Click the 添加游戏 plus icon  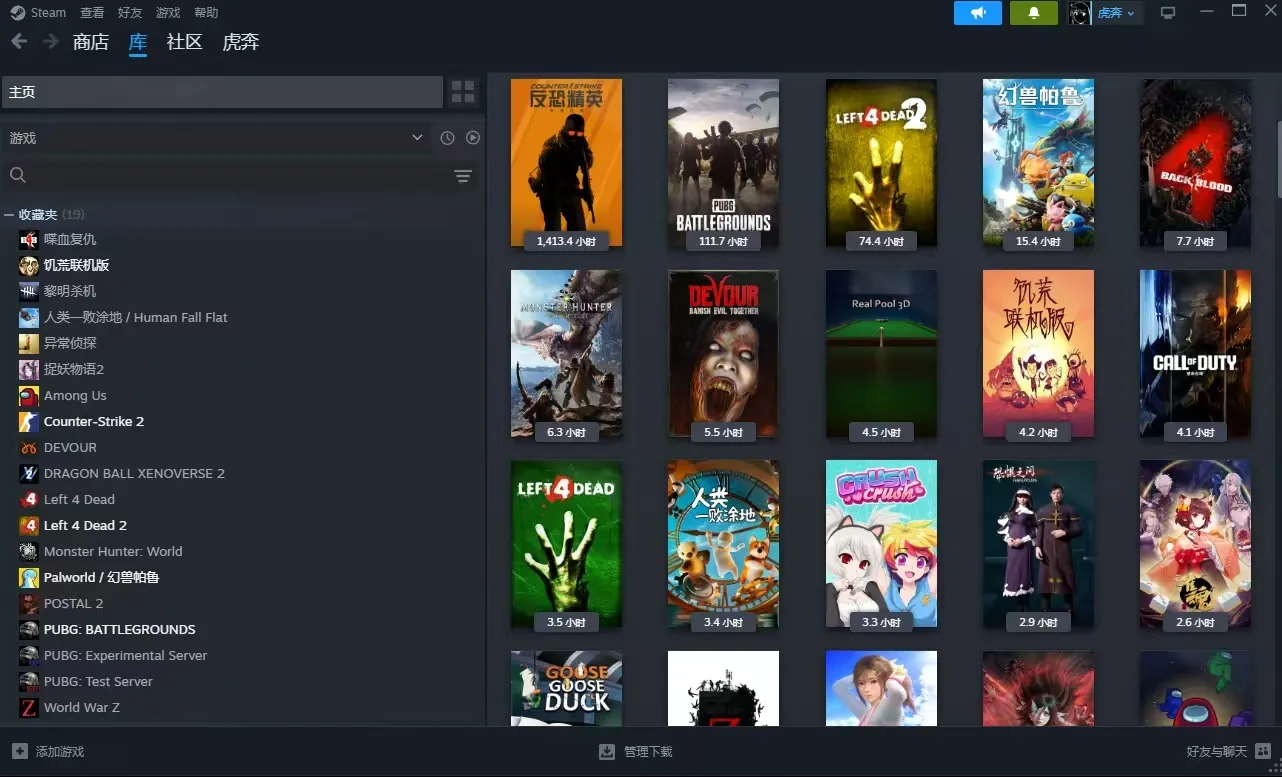20,751
